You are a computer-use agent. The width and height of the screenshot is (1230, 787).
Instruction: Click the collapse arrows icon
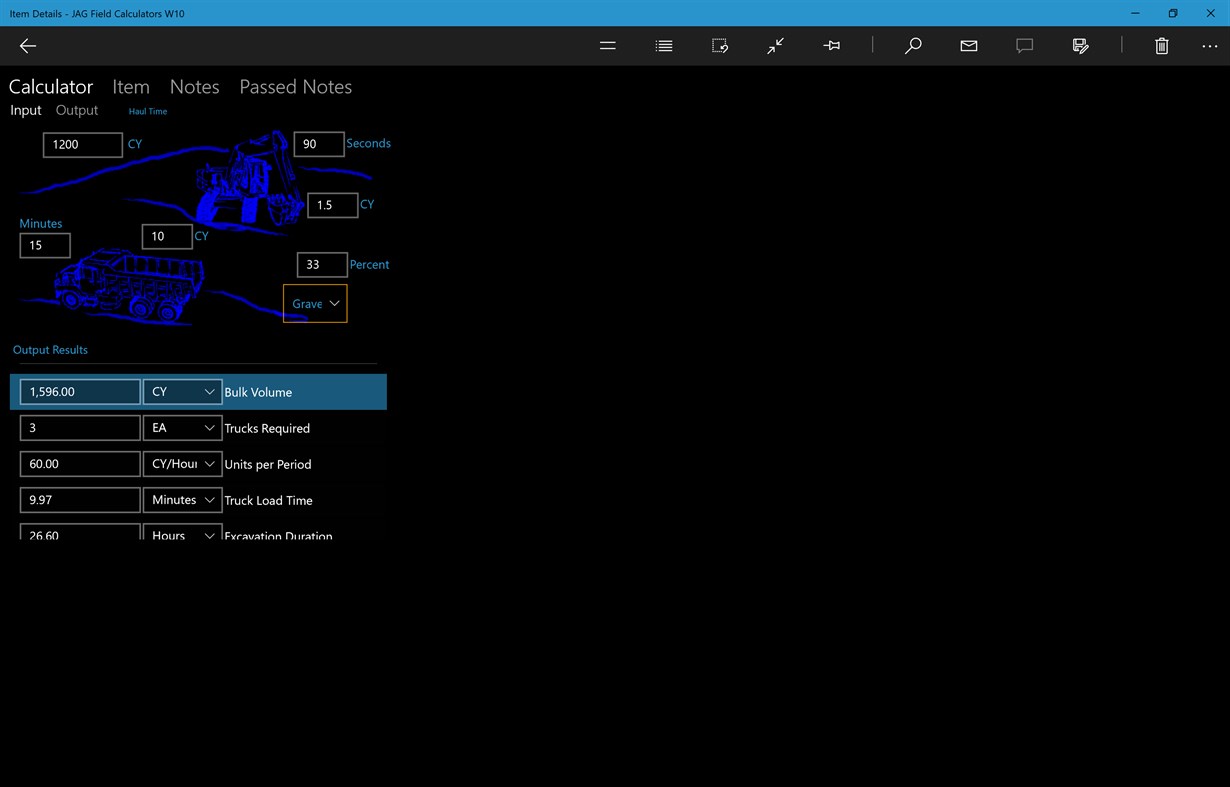coord(775,46)
